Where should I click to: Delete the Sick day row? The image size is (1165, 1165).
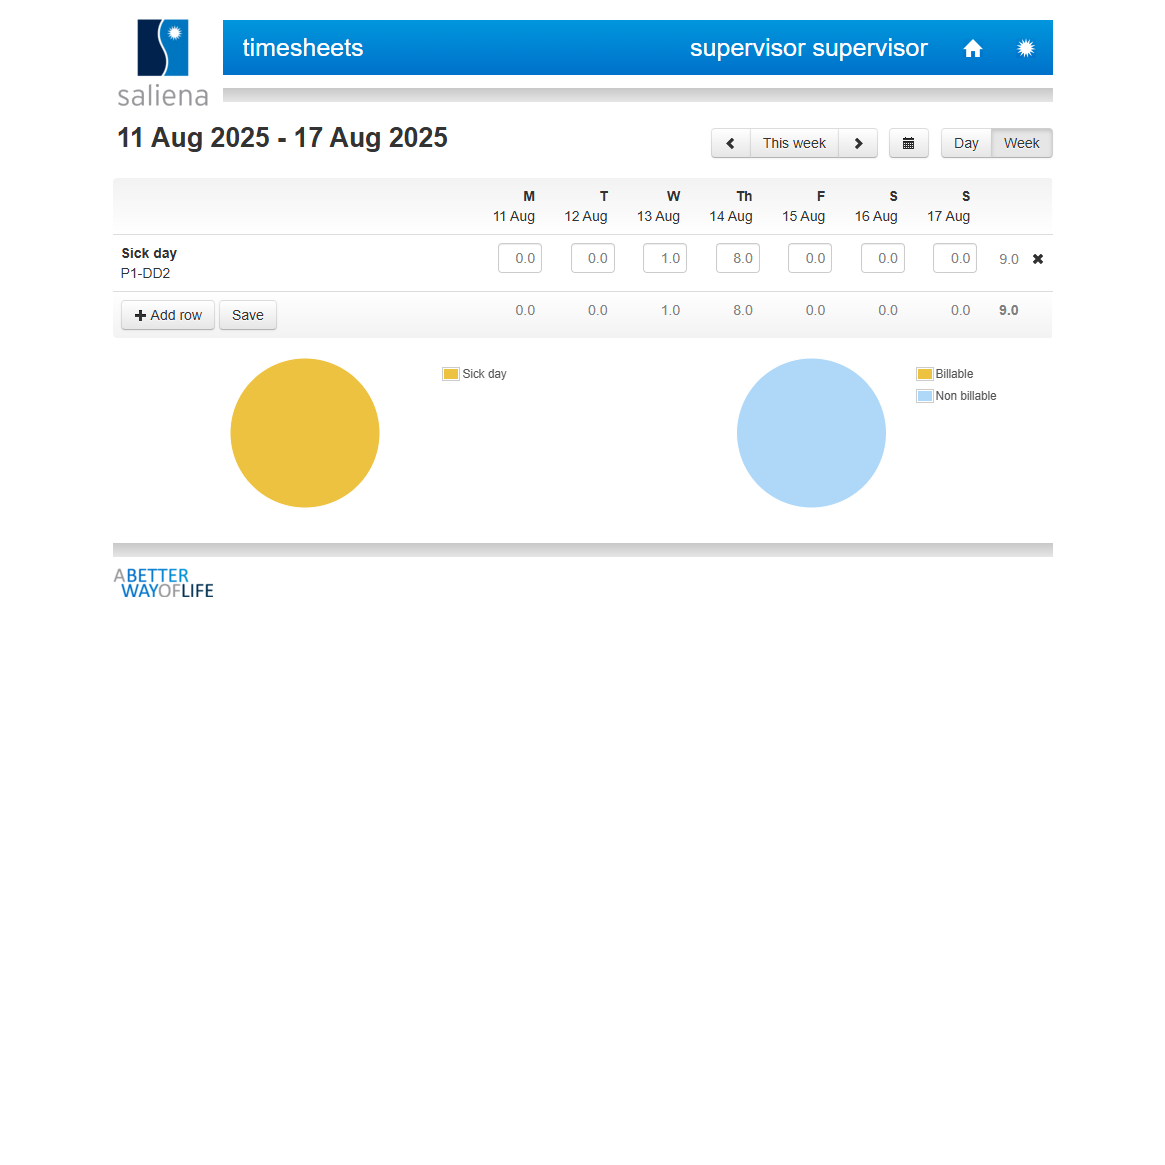1037,259
